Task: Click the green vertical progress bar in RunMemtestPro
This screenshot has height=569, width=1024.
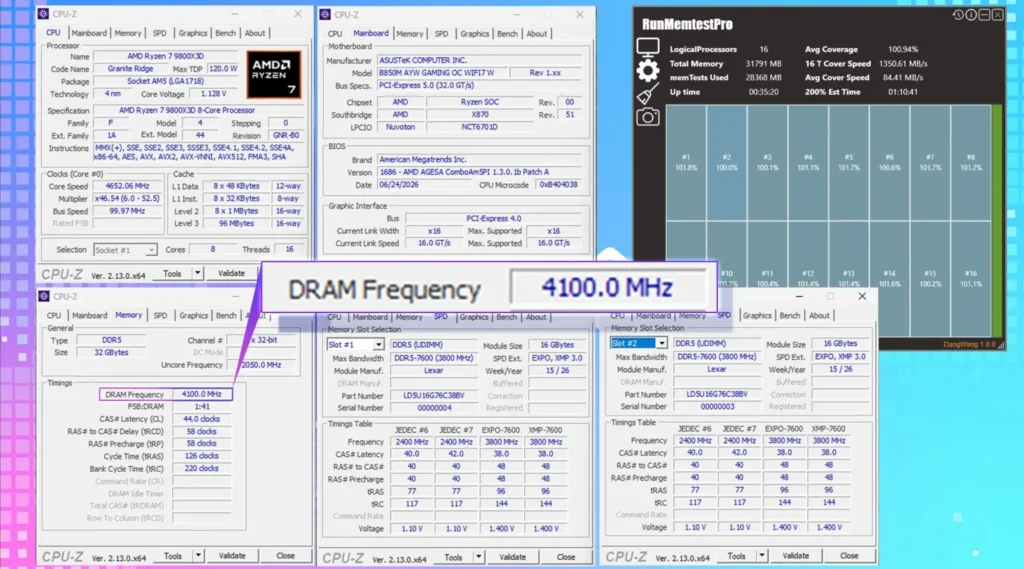Action: 997,221
